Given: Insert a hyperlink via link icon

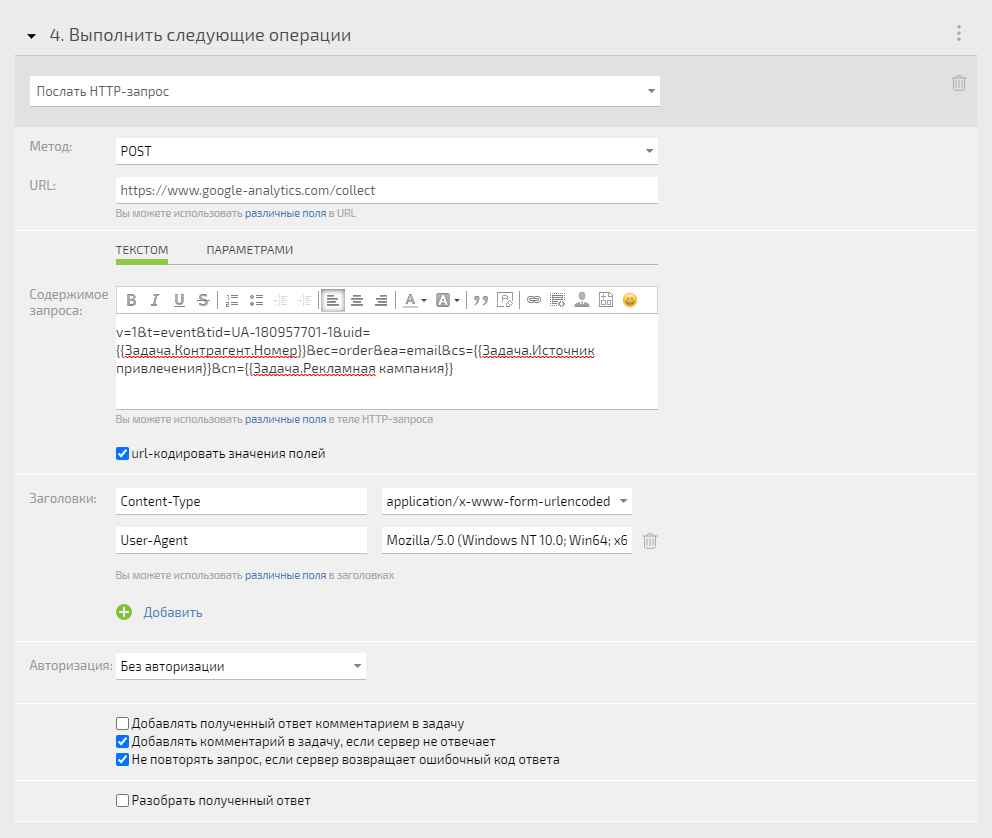Looking at the screenshot, I should click(534, 300).
